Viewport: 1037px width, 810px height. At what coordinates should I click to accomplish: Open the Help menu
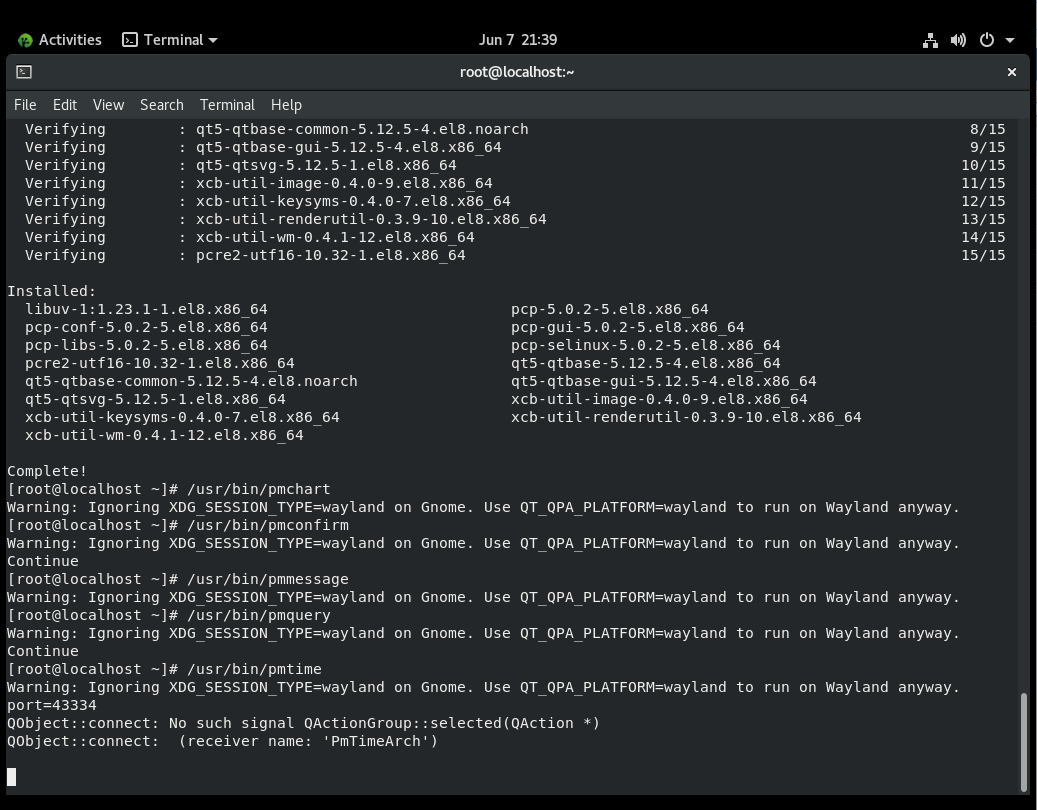pyautogui.click(x=286, y=105)
